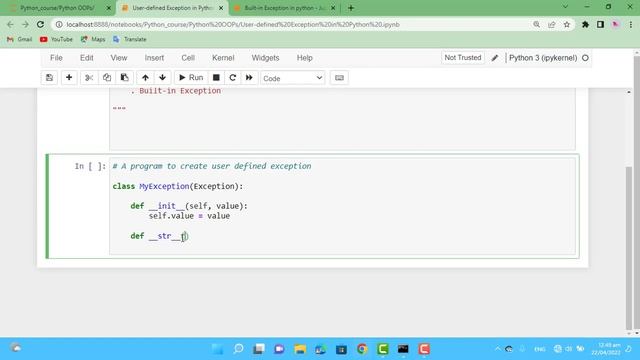640x360 pixels.
Task: Copy selected cells icon
Action: (107, 78)
